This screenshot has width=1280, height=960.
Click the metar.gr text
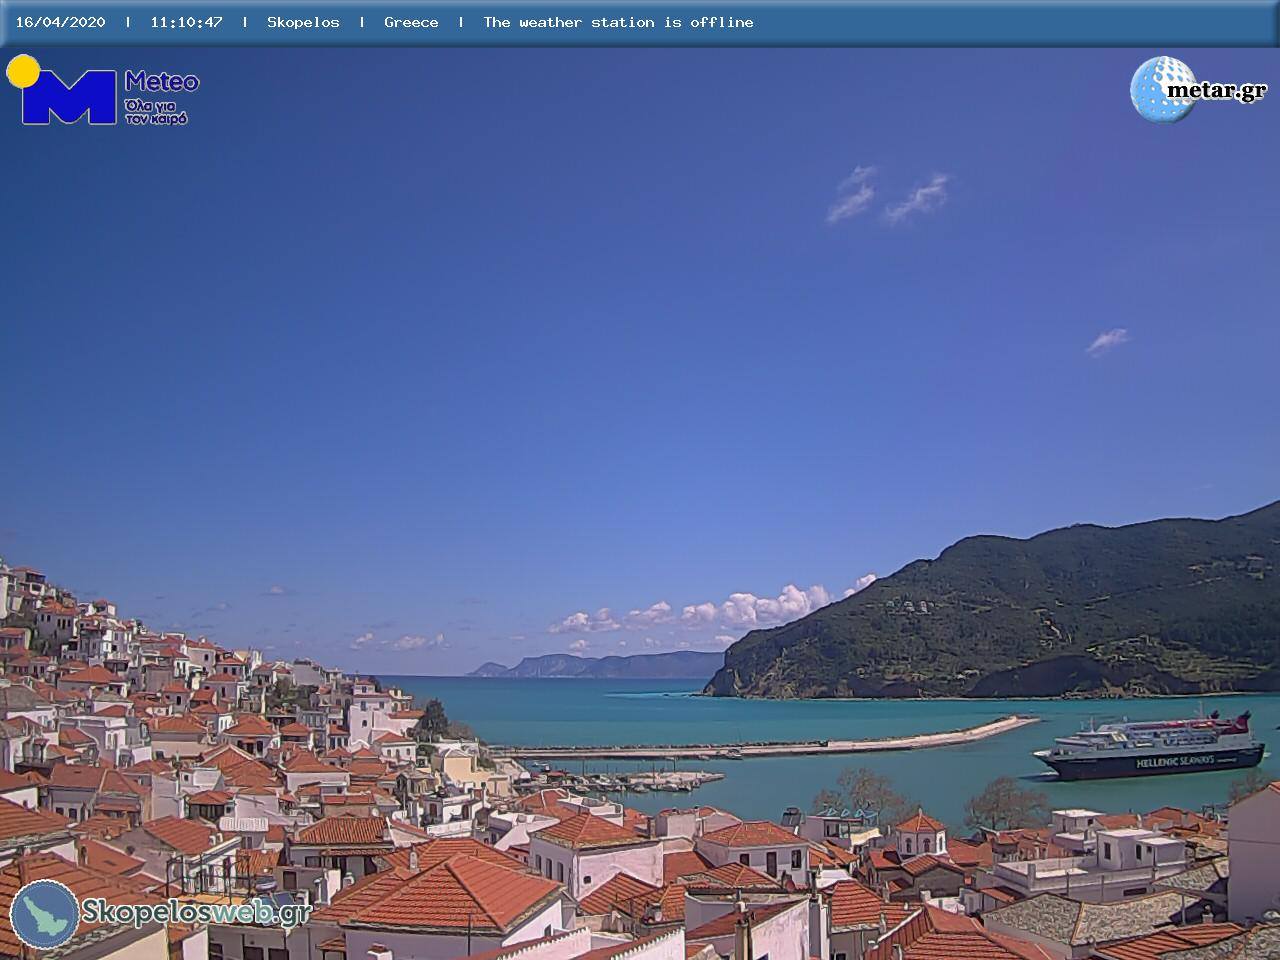click(1216, 91)
